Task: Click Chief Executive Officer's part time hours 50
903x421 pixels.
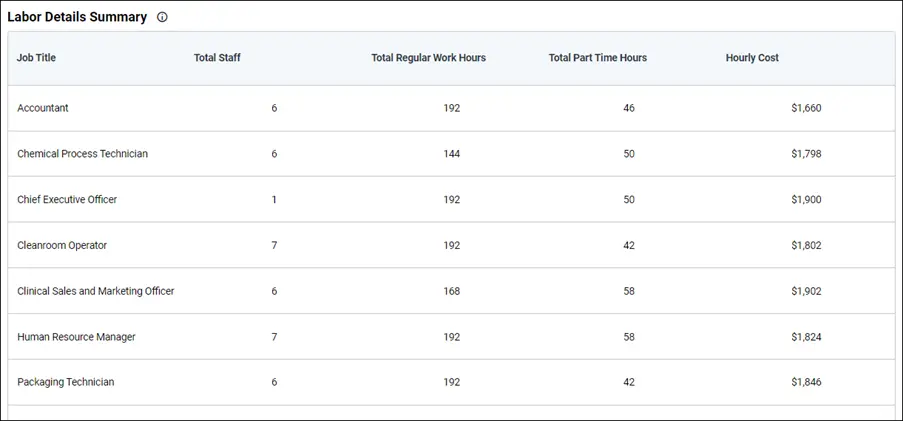Action: pos(629,199)
